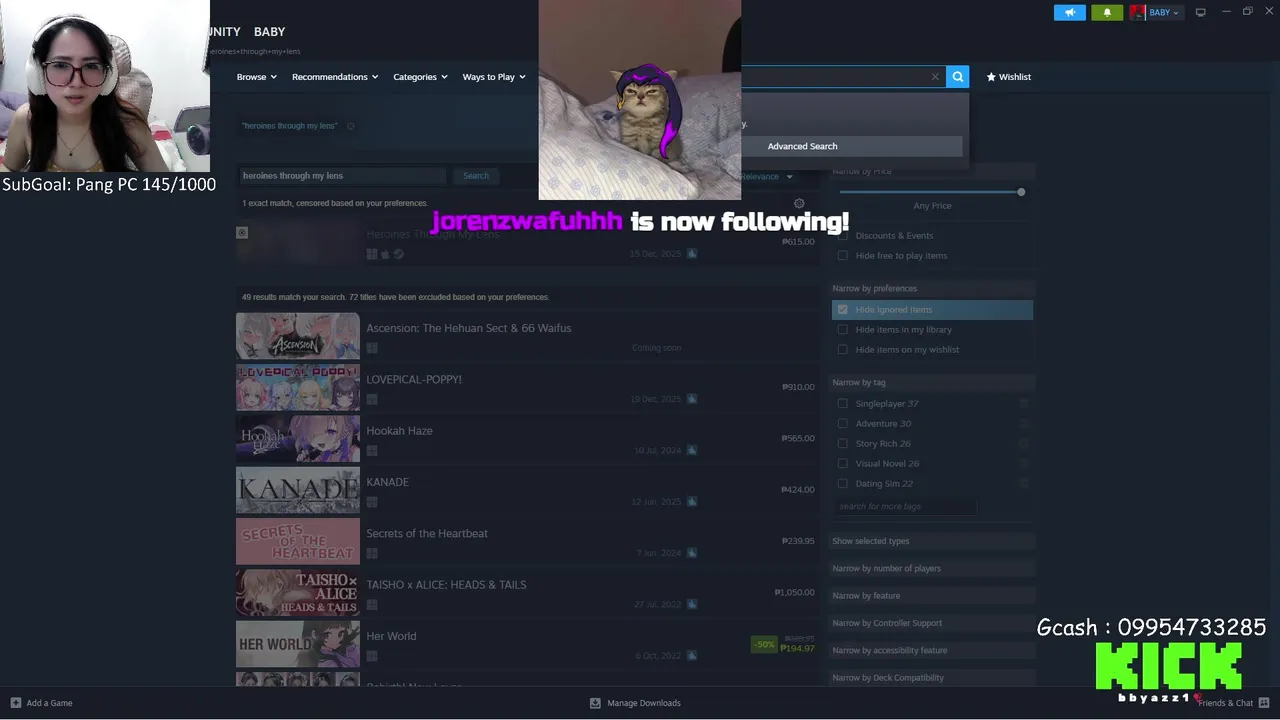Click the Windows icon under KANADE
The height and width of the screenshot is (720, 1280).
pos(372,502)
